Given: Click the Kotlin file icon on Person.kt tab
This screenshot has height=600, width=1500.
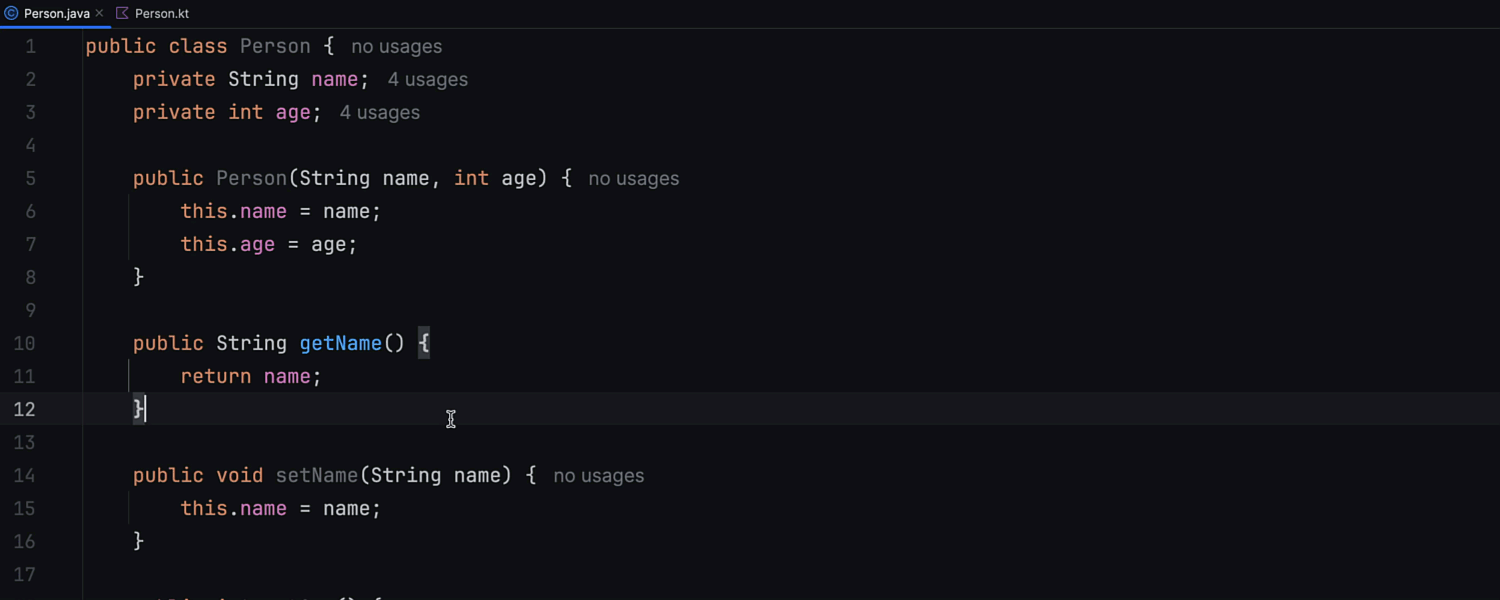Looking at the screenshot, I should tap(122, 14).
